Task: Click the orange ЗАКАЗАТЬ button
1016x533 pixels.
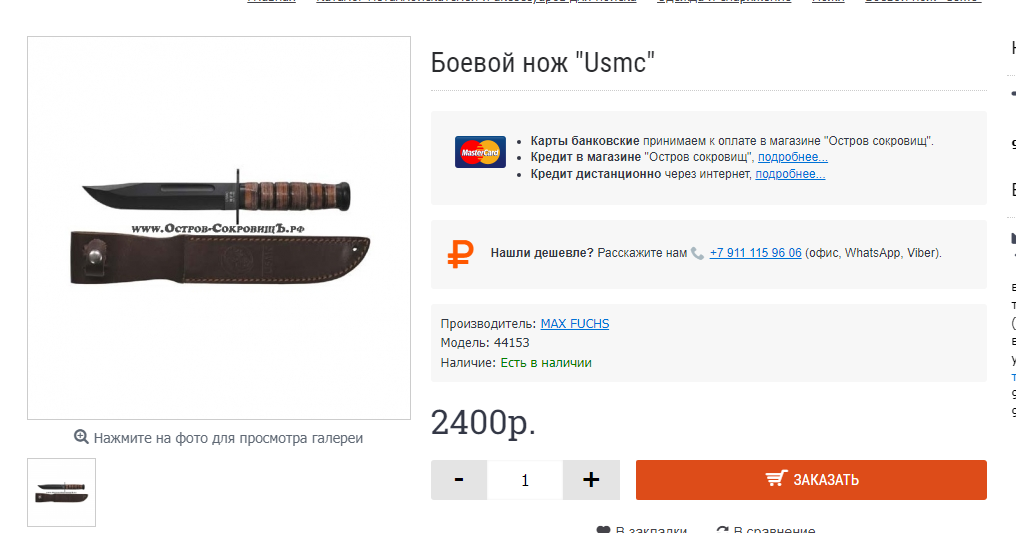Action: pyautogui.click(x=811, y=480)
